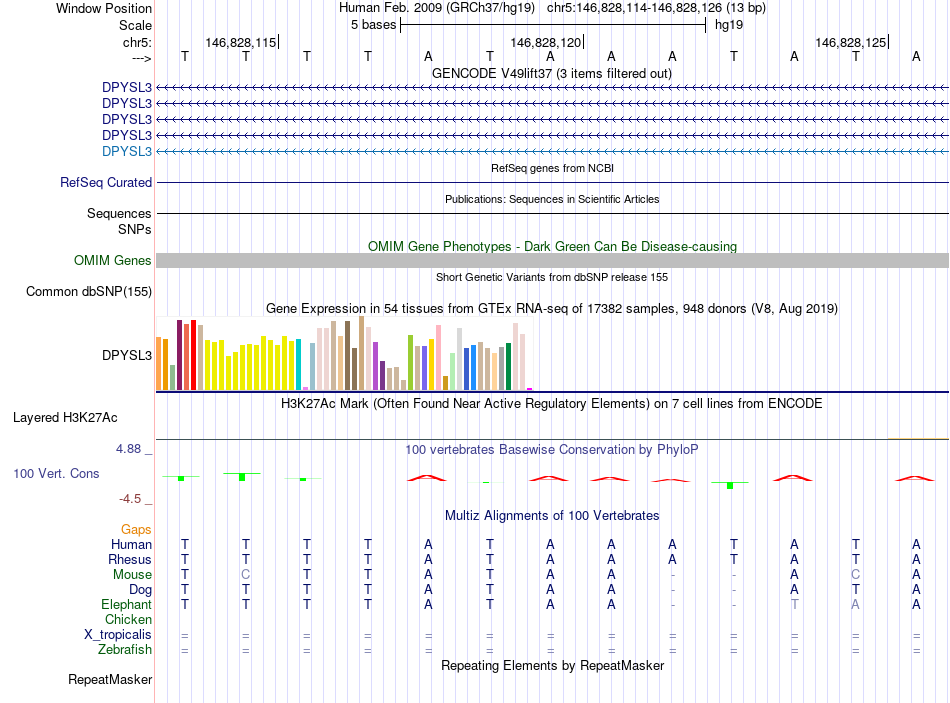Click the Chicken alignment row label
This screenshot has height=703, width=950.
(128, 619)
